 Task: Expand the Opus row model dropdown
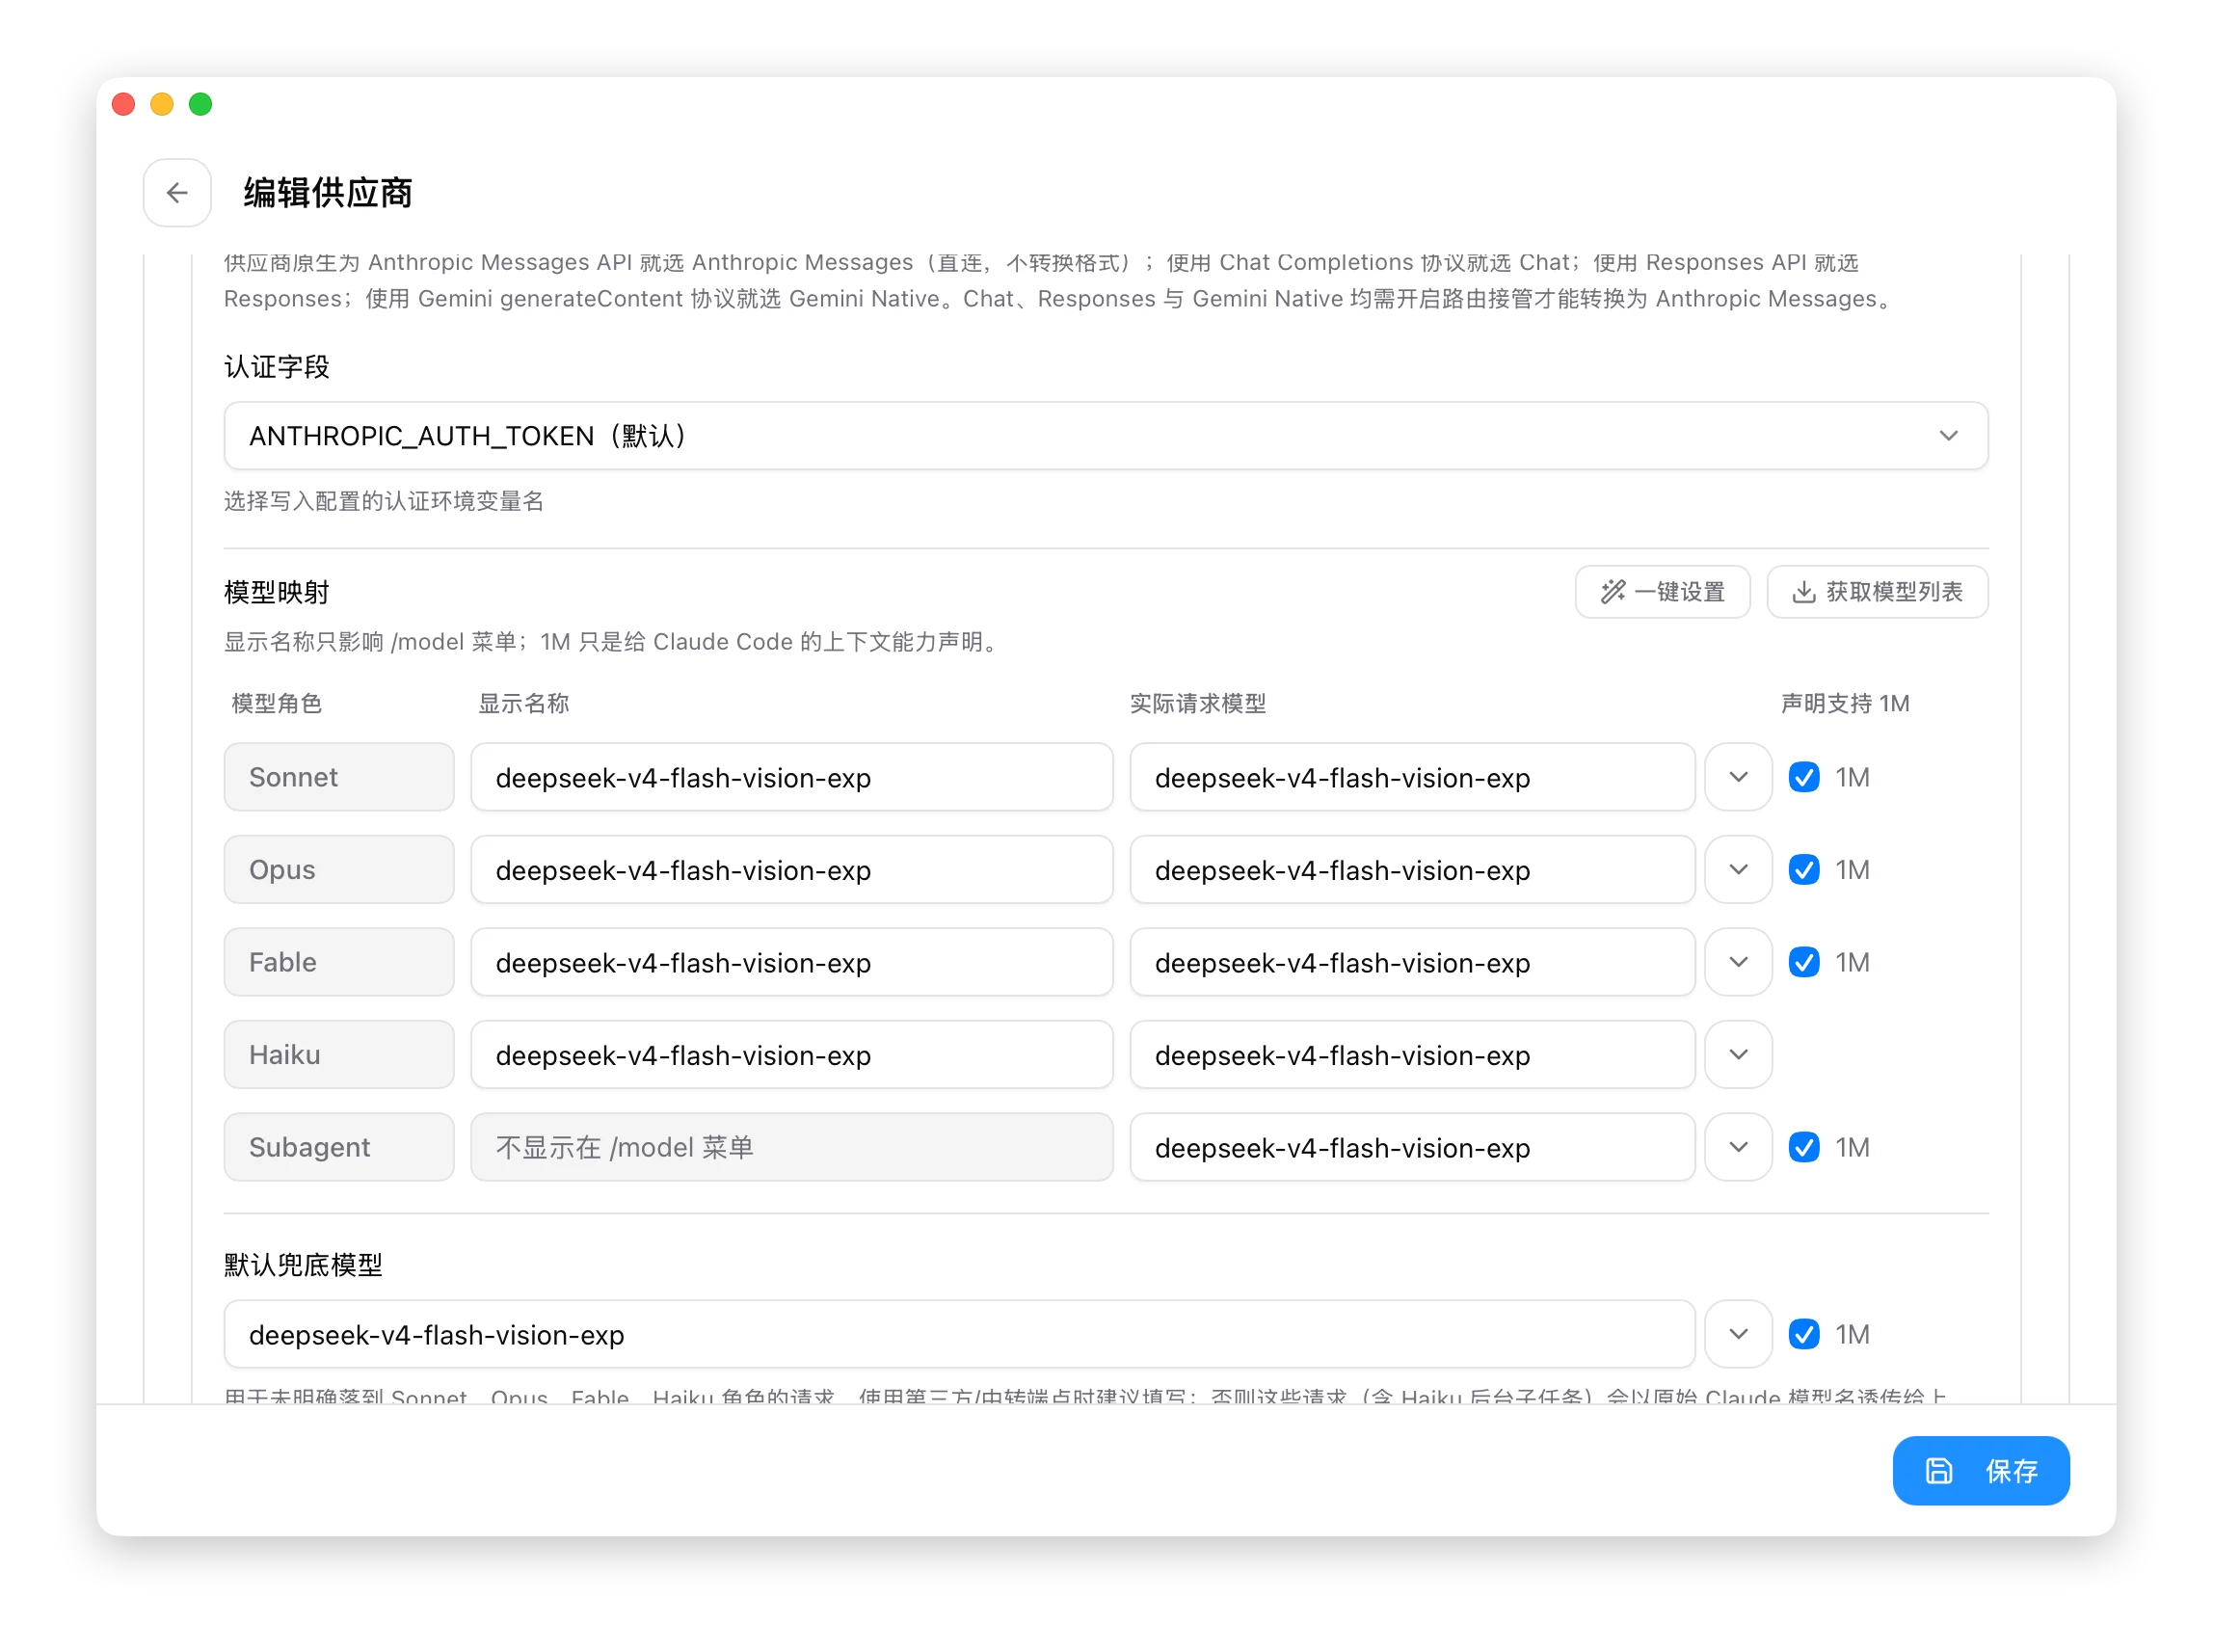[x=1738, y=870]
